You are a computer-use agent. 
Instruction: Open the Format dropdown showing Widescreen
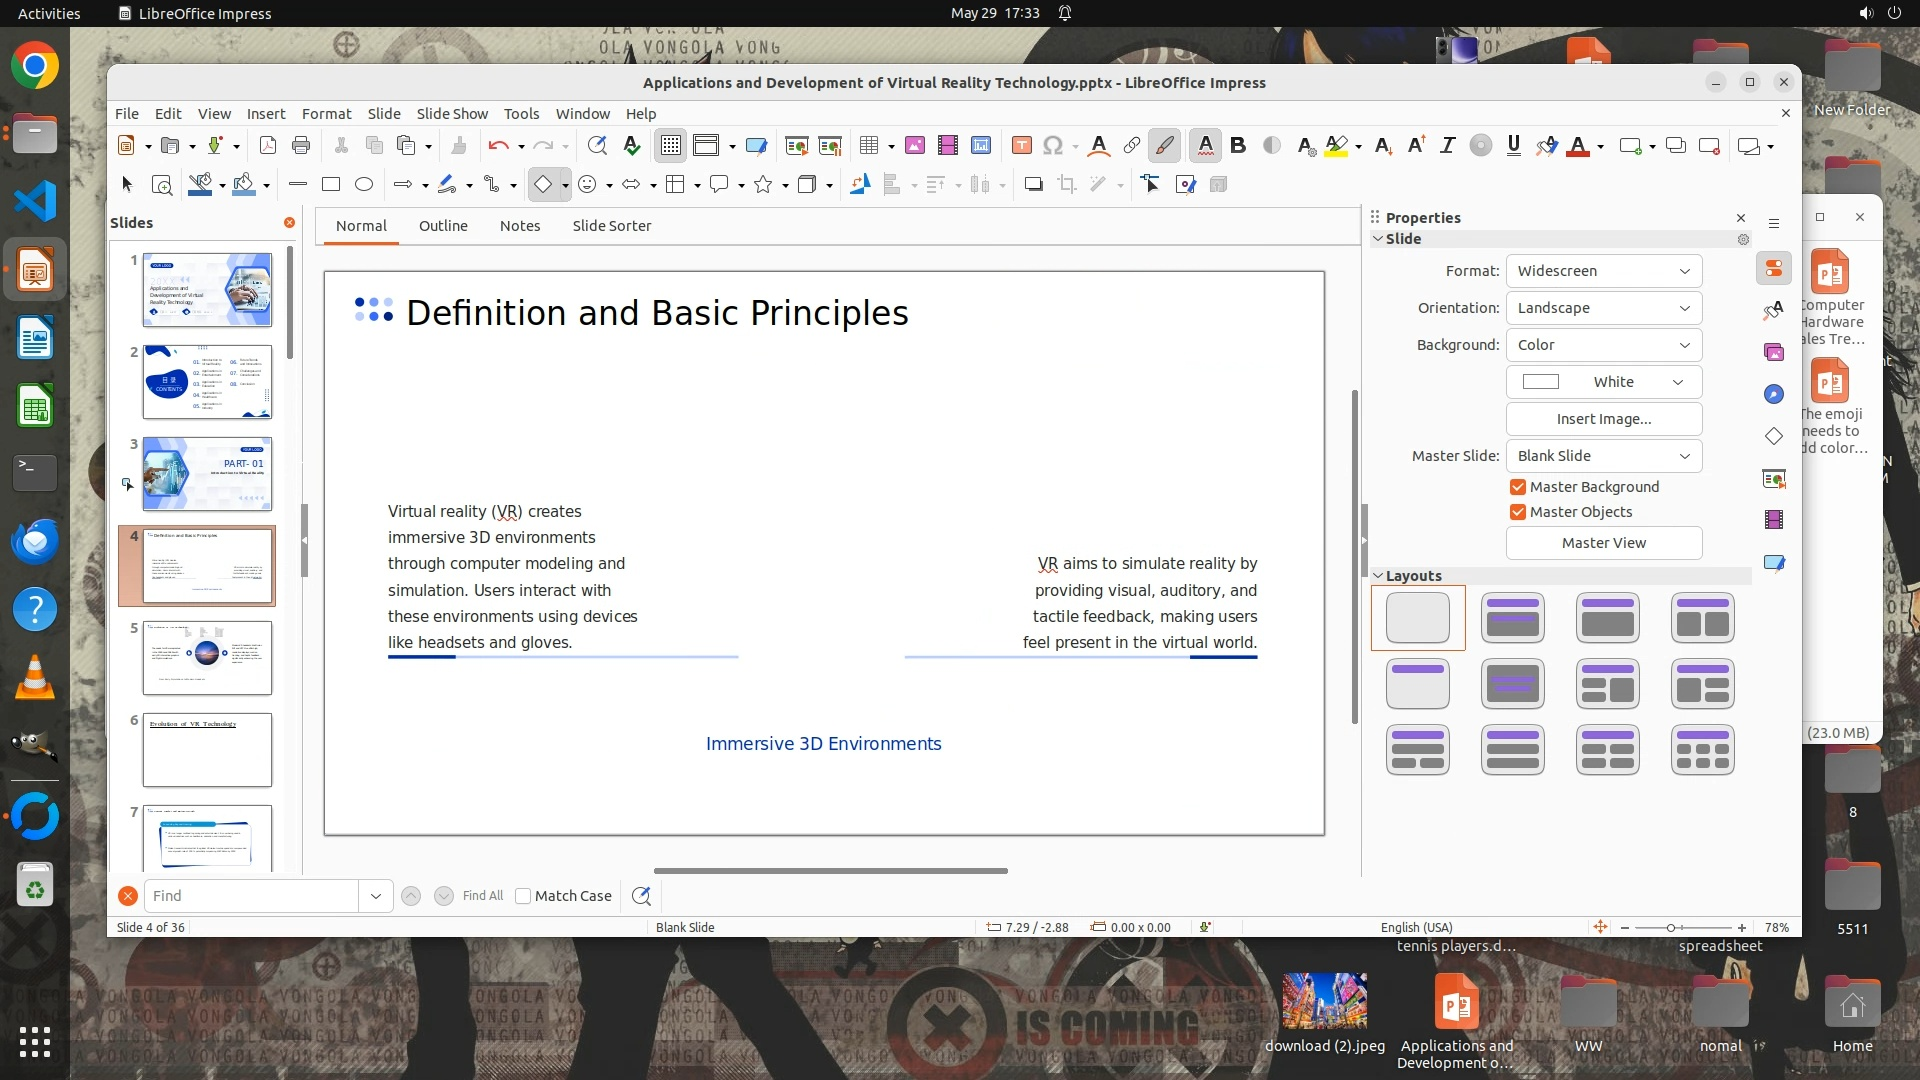tap(1603, 271)
